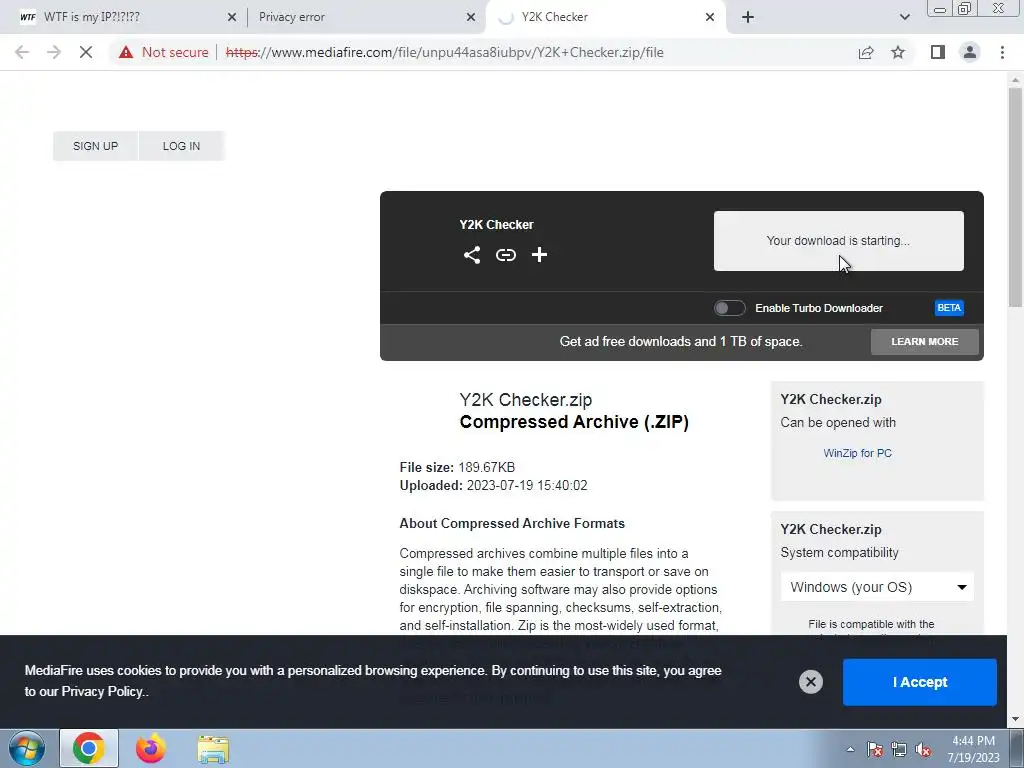Bookmark this page with star icon
The height and width of the screenshot is (768, 1024).
tap(898, 52)
